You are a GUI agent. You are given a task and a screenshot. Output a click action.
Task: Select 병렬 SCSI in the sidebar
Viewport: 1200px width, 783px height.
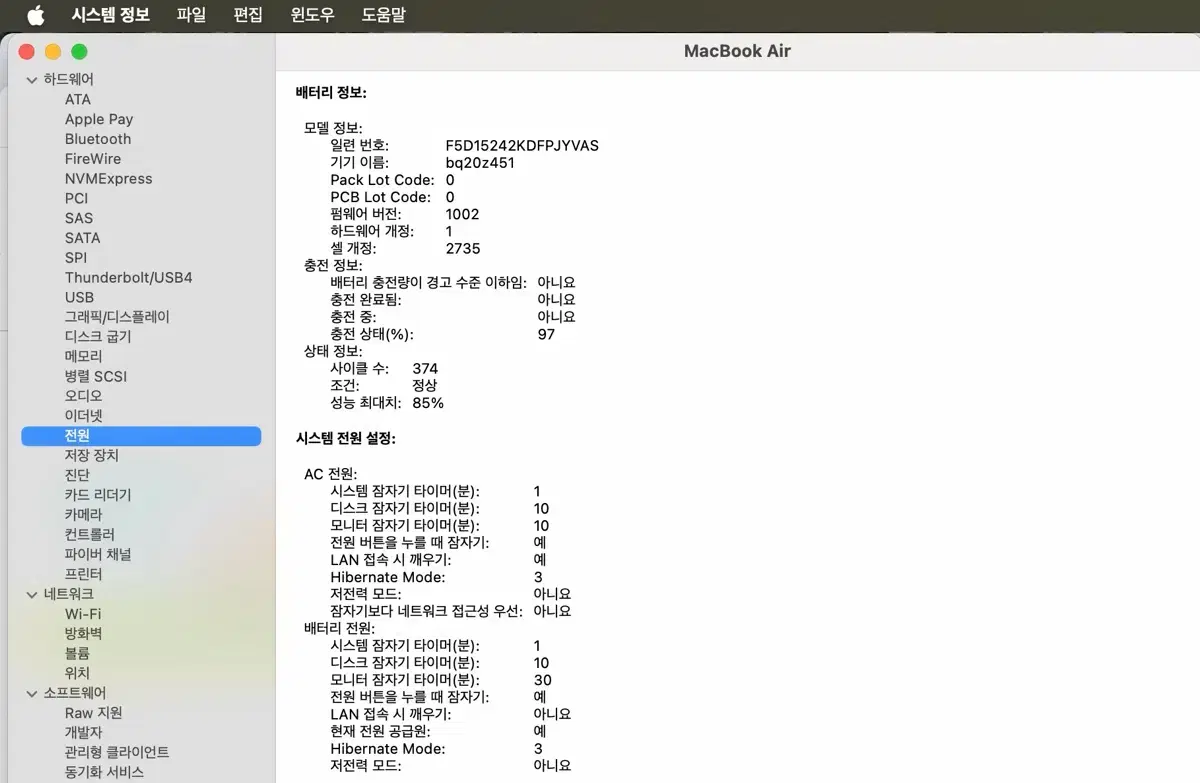coord(96,376)
